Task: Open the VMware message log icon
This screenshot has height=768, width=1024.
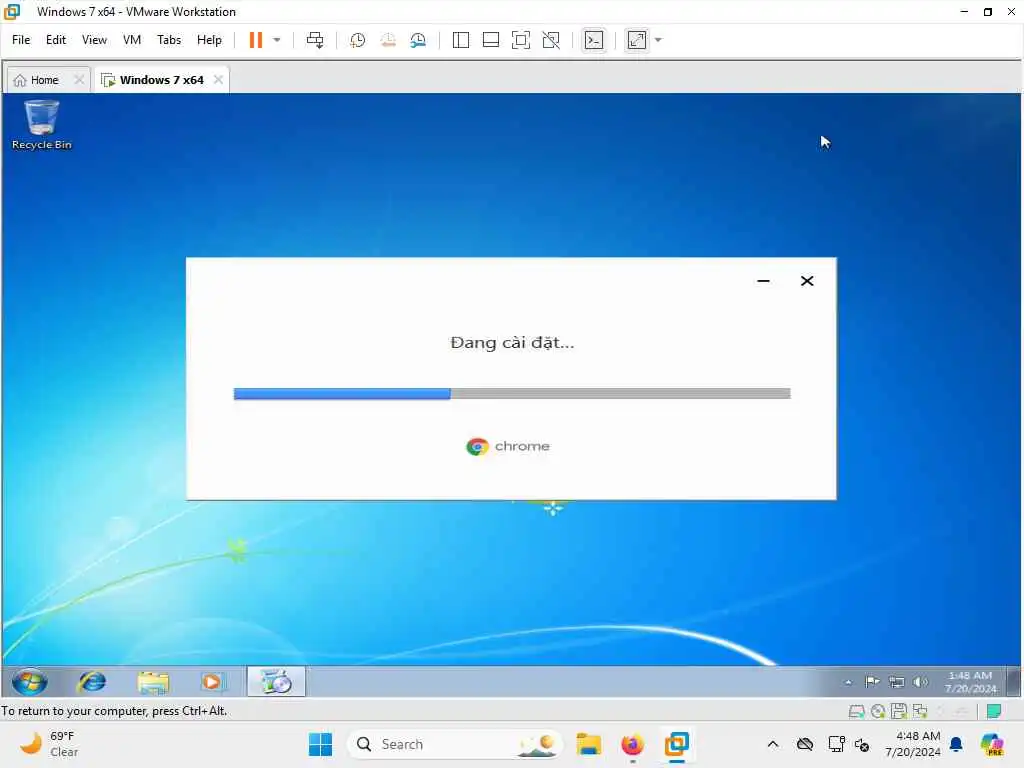Action: click(x=994, y=711)
